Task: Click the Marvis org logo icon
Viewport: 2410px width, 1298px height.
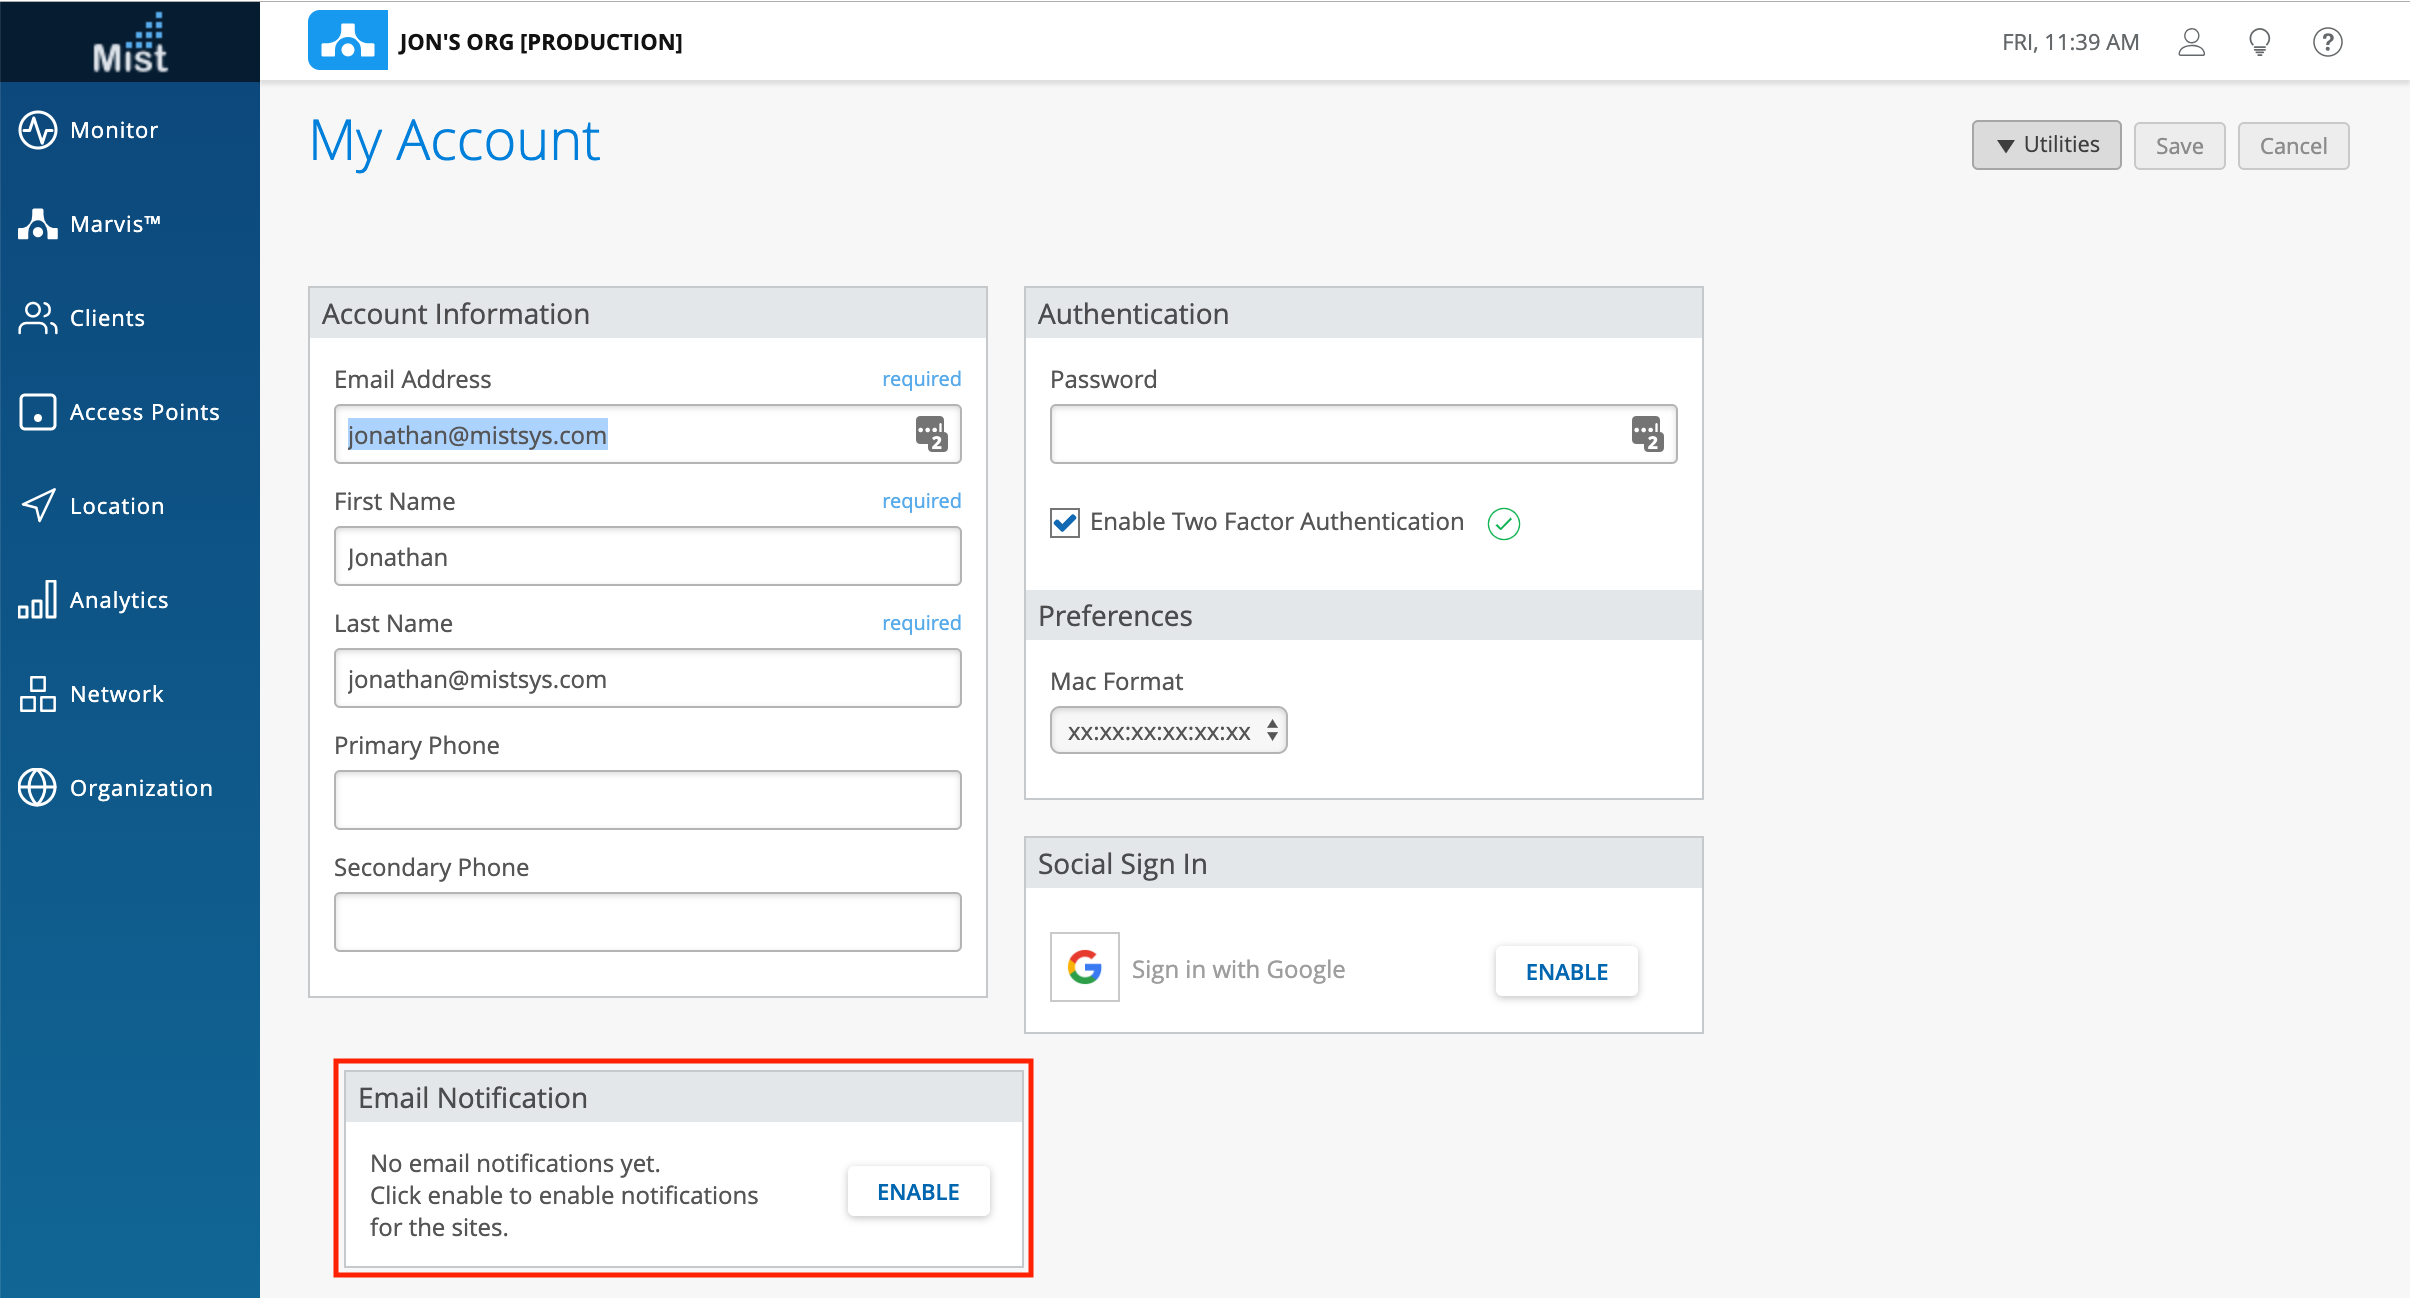Action: [347, 41]
